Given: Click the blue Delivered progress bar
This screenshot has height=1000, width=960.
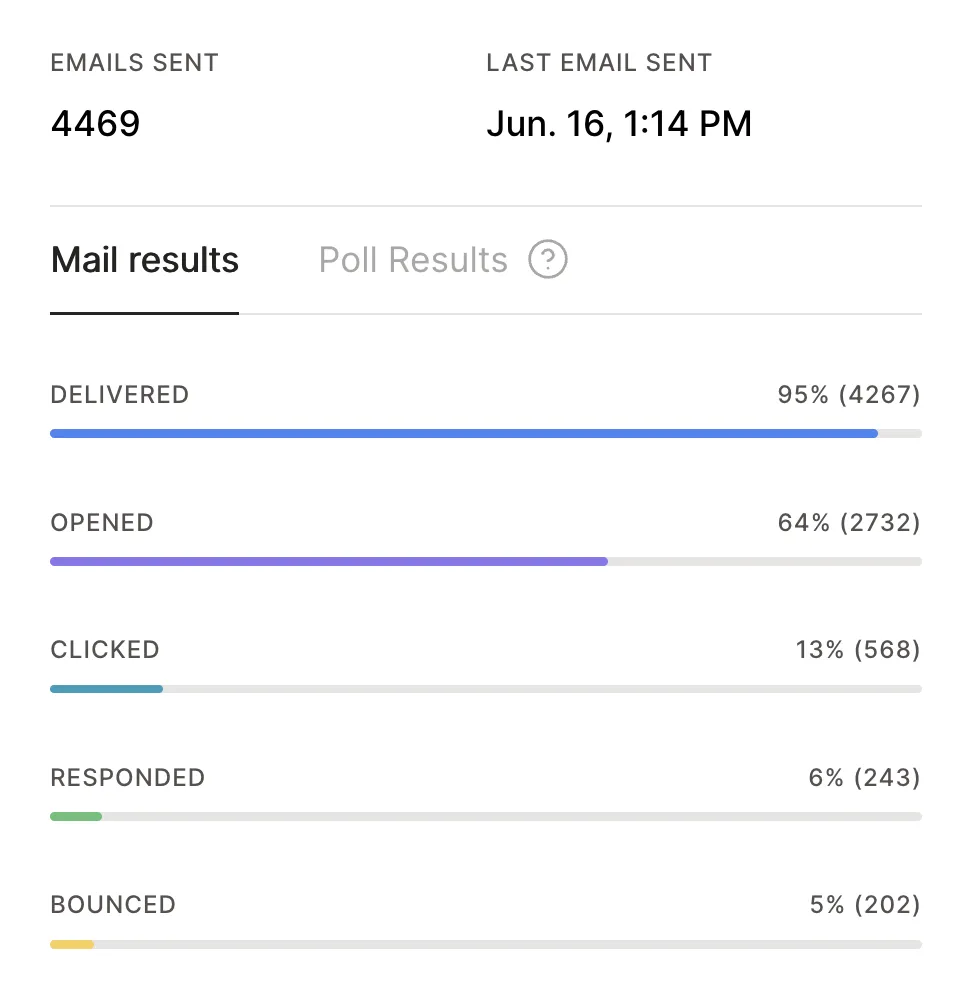Looking at the screenshot, I should (x=485, y=434).
